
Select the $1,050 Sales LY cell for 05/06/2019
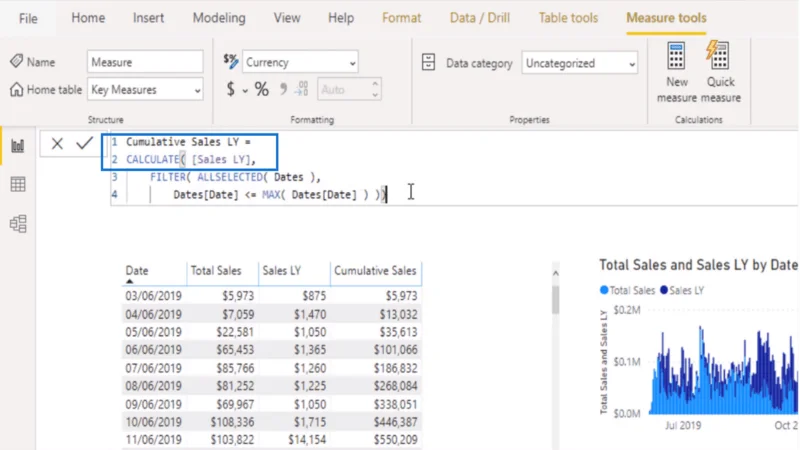[310, 332]
